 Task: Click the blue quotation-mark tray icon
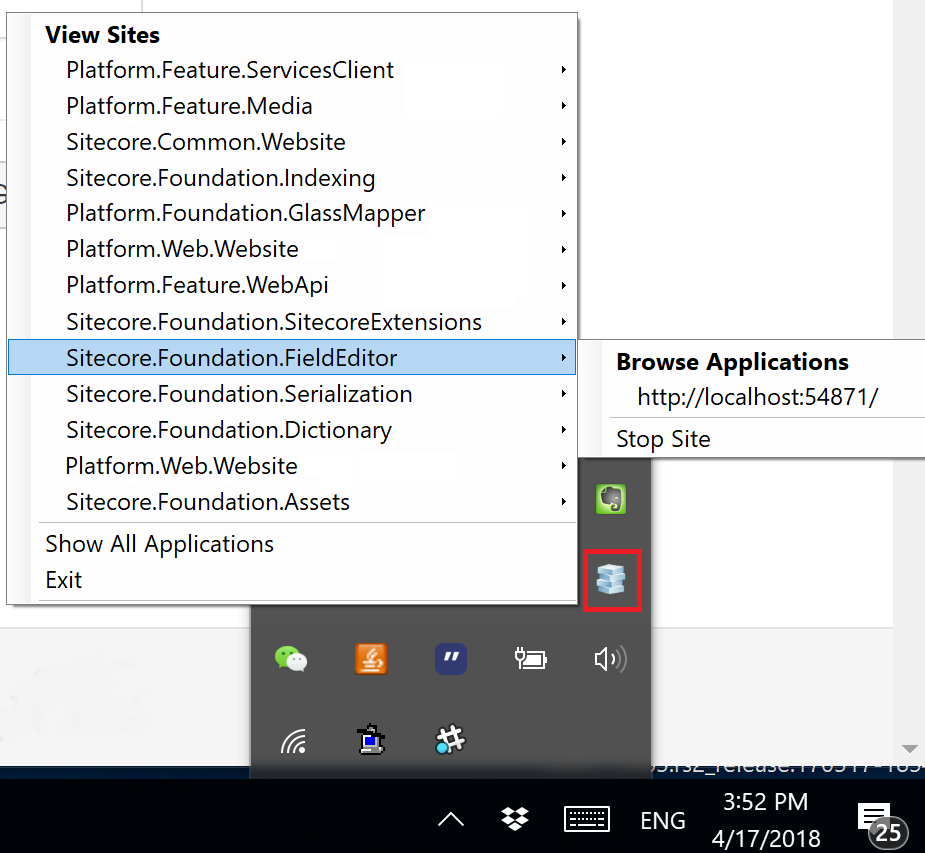point(451,659)
